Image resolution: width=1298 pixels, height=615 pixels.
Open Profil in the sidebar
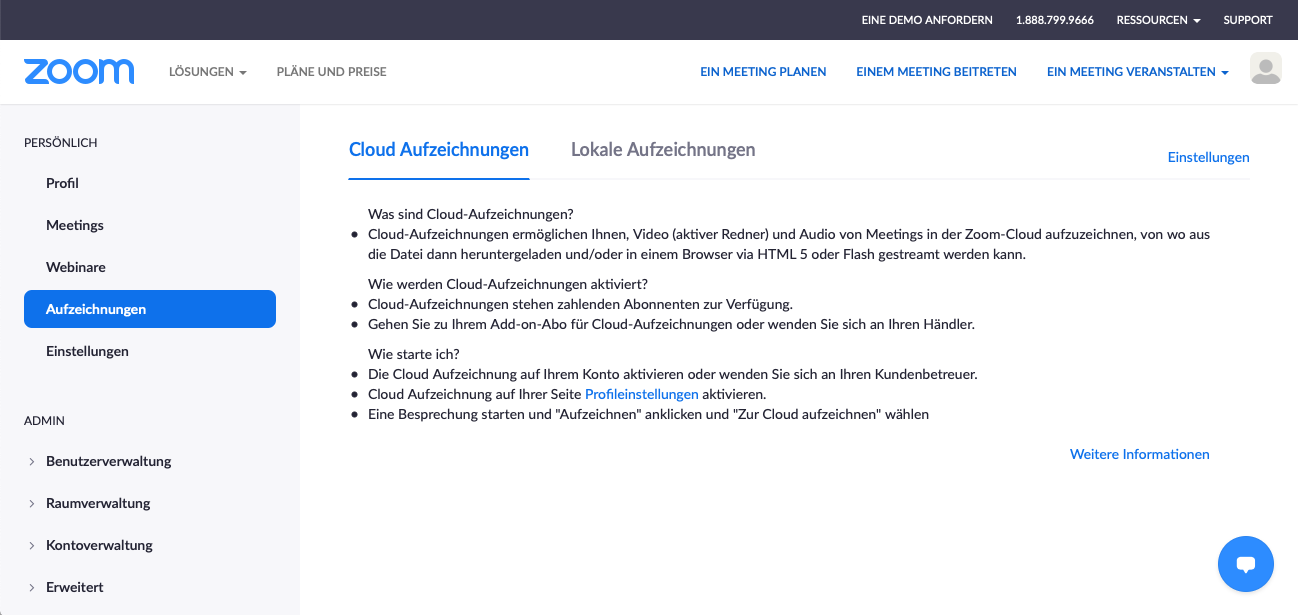click(x=61, y=183)
